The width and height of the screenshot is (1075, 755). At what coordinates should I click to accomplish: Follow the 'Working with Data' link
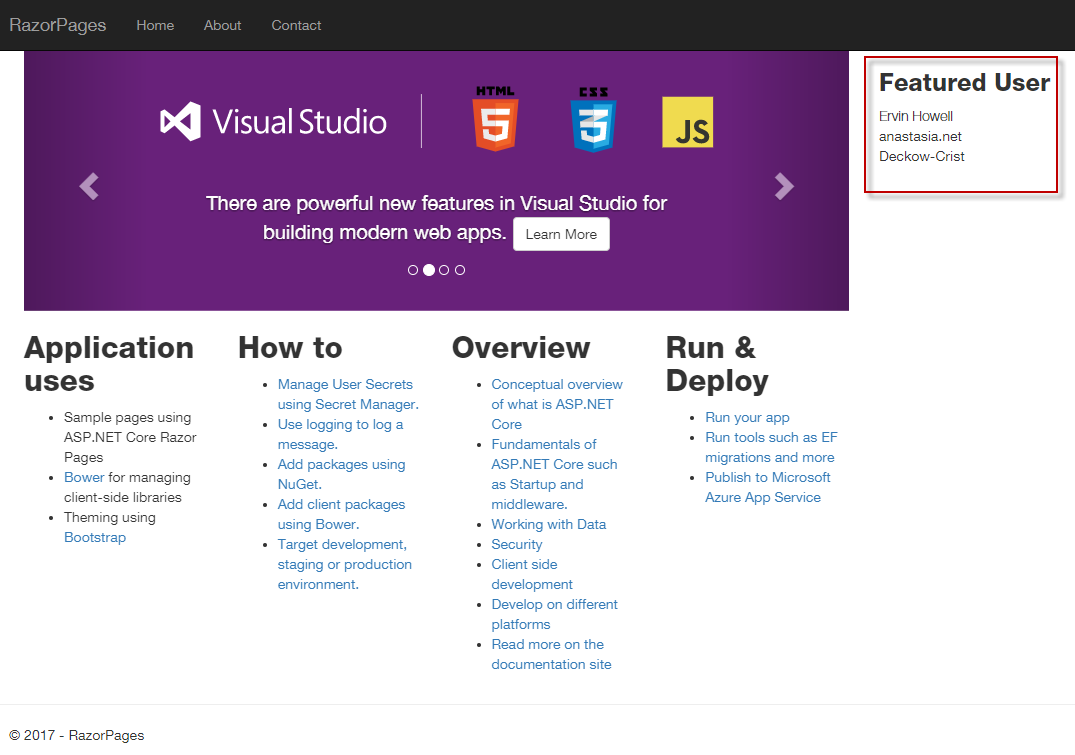[548, 523]
